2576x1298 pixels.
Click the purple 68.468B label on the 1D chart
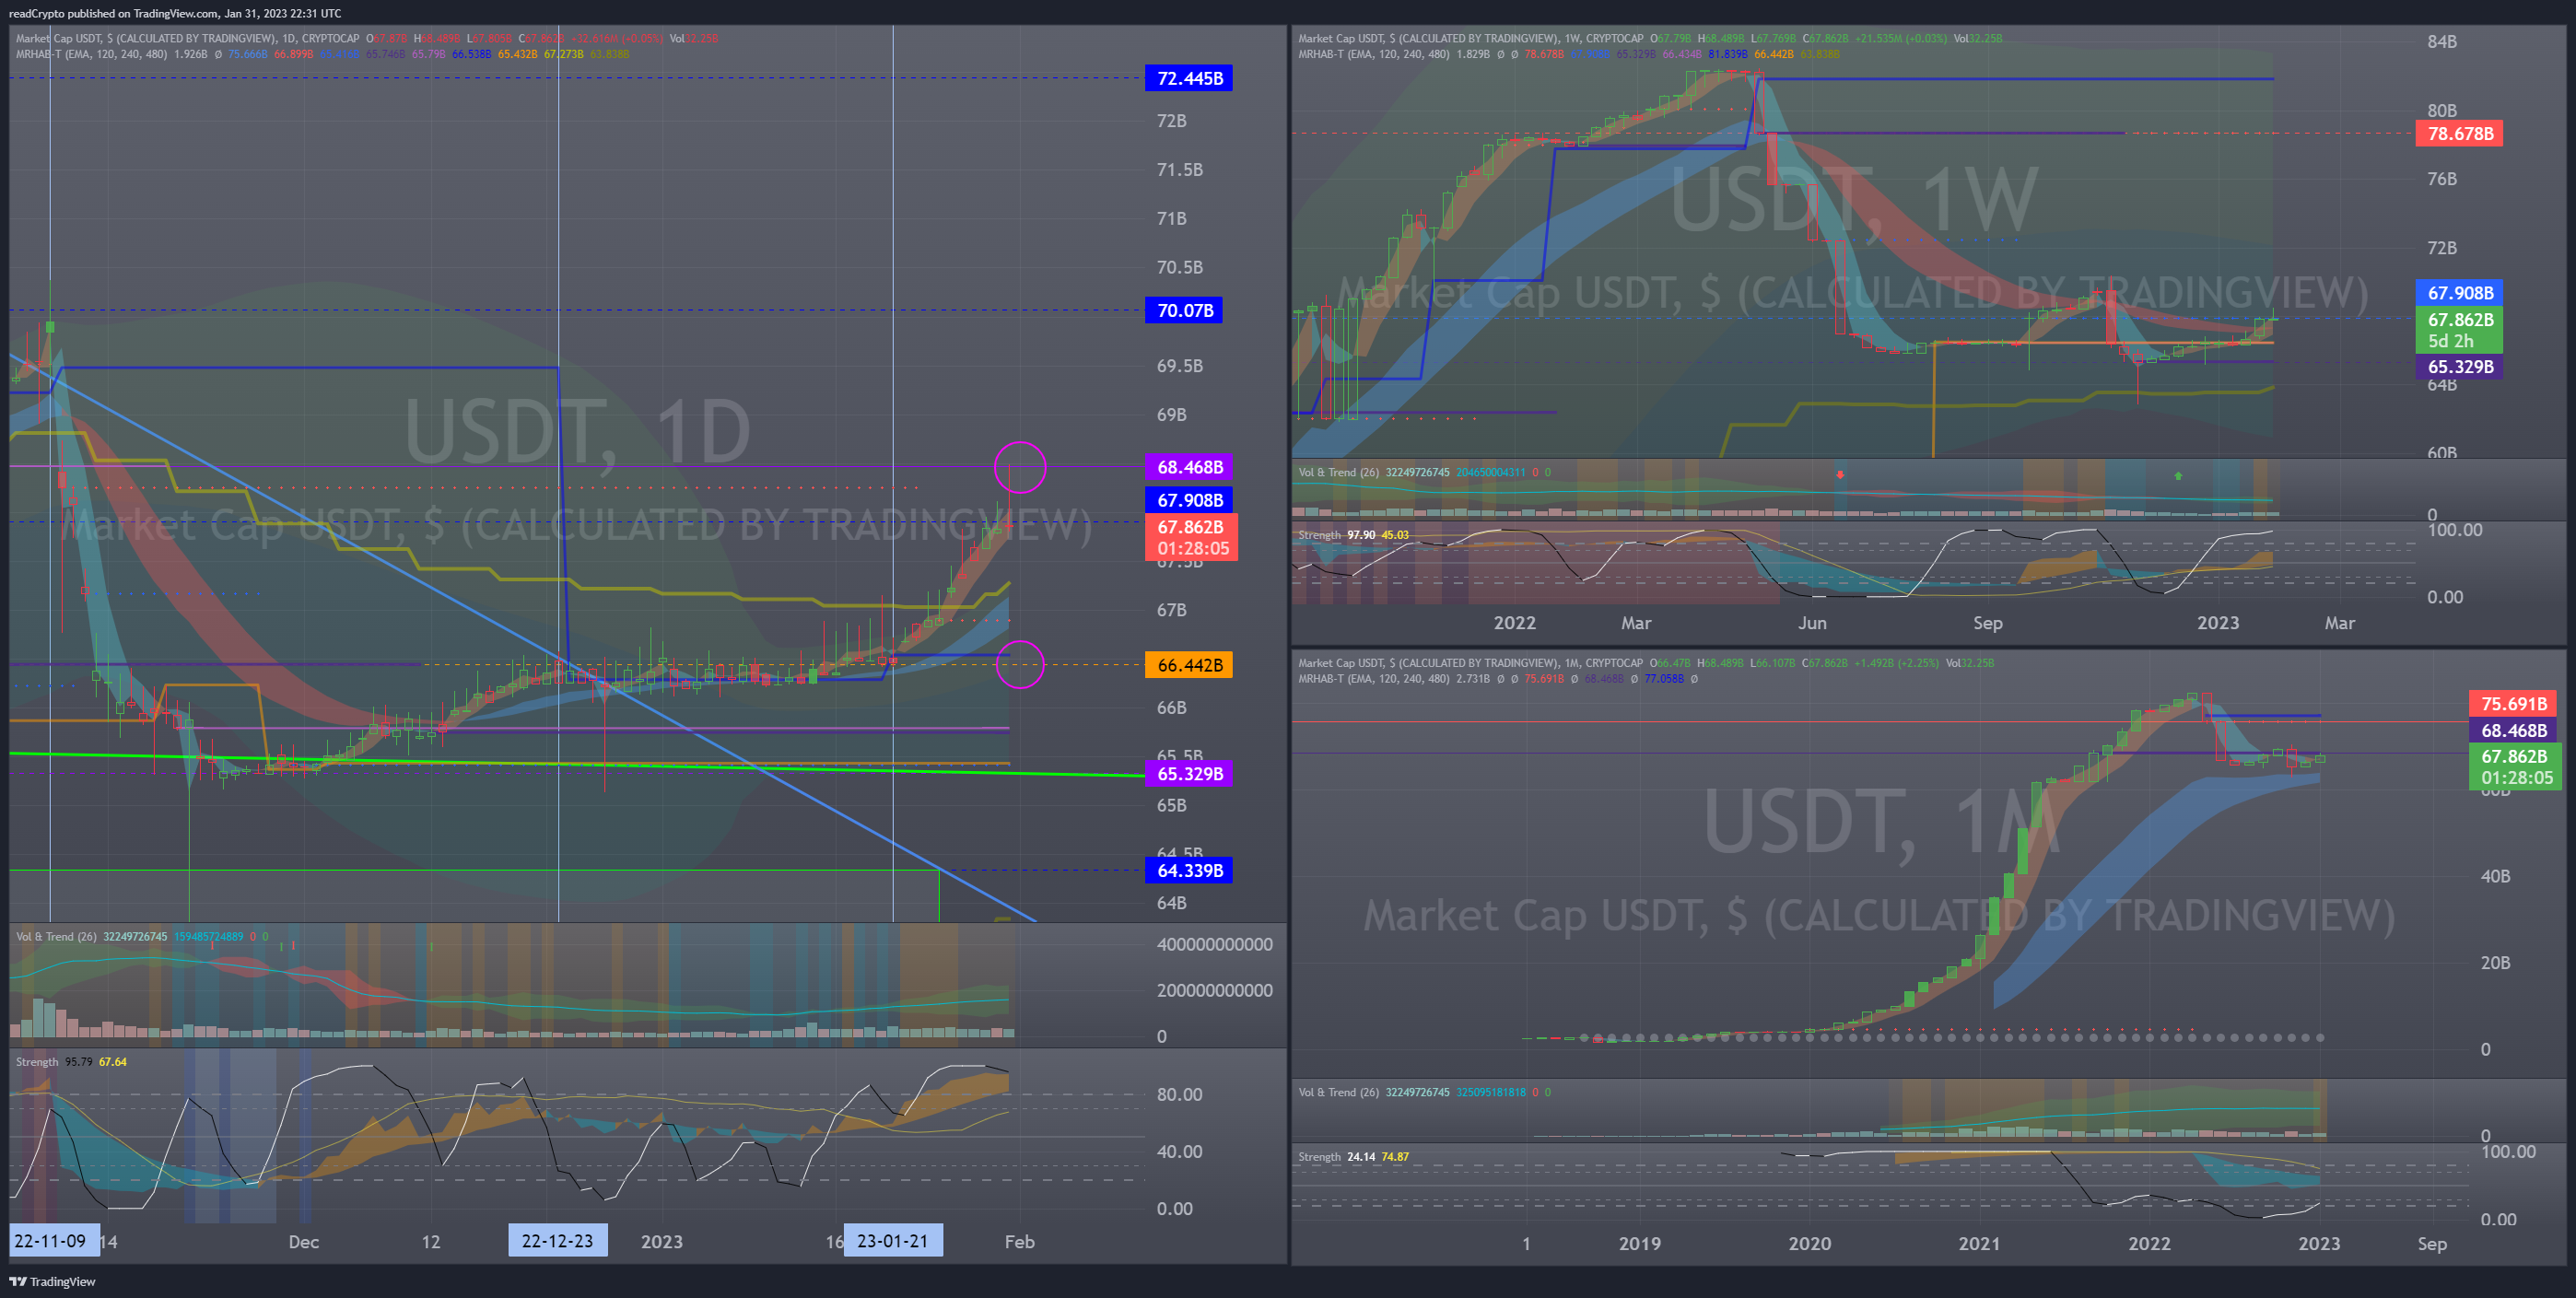[1188, 467]
